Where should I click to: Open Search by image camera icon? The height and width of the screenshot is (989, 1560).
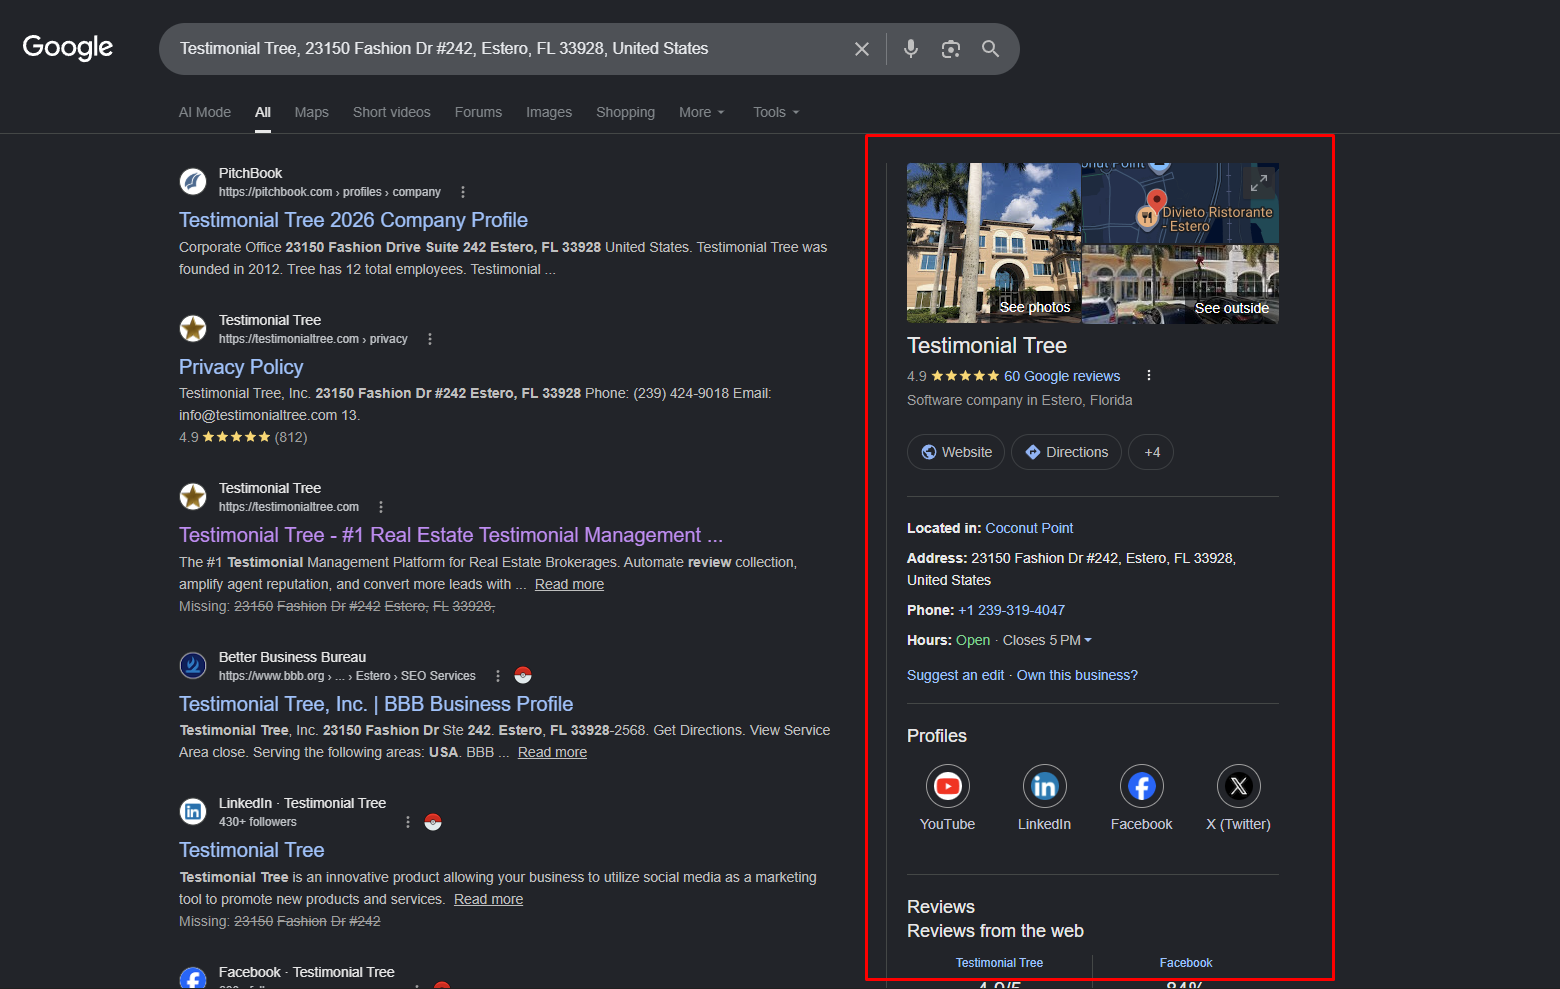click(951, 49)
